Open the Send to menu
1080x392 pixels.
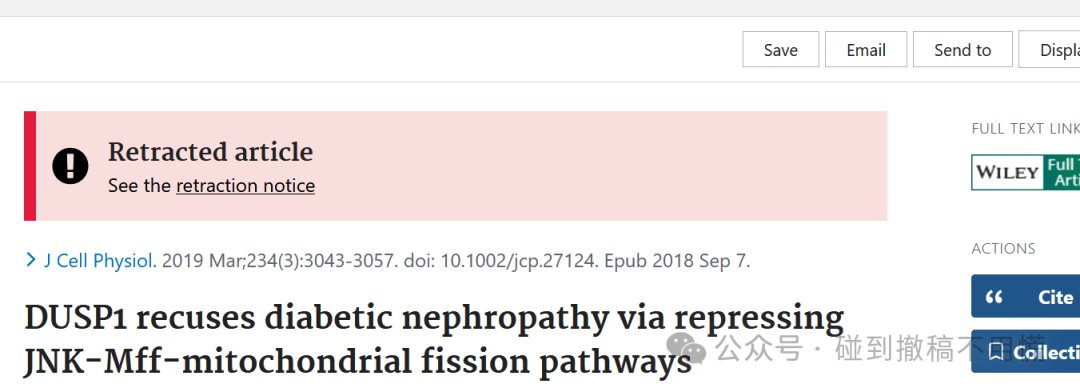point(962,50)
